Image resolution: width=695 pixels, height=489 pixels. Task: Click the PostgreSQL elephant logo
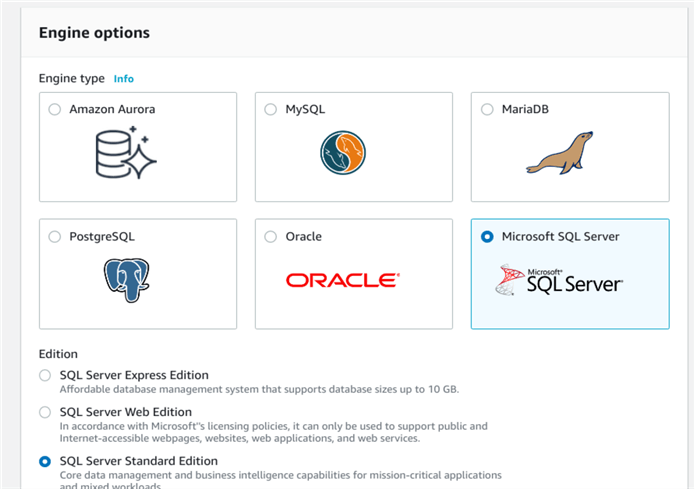point(126,280)
